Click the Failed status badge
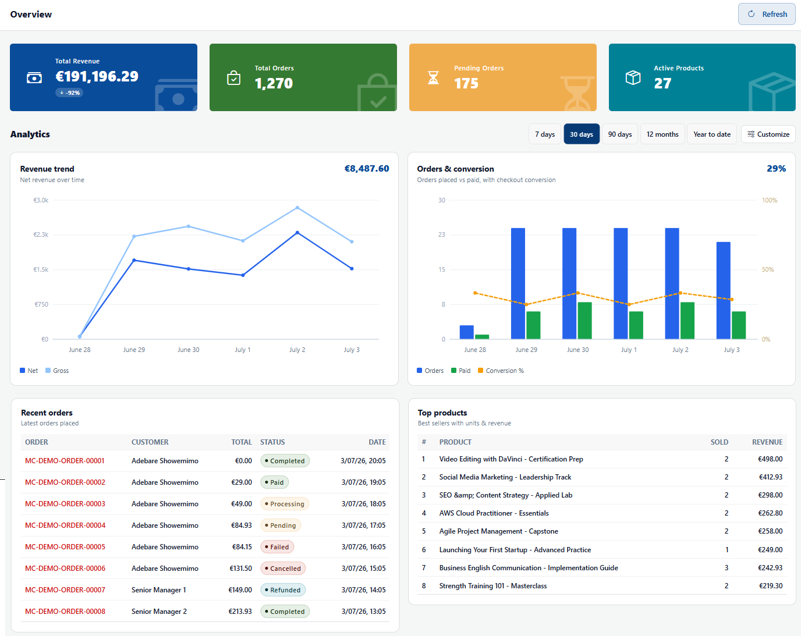 coord(277,547)
